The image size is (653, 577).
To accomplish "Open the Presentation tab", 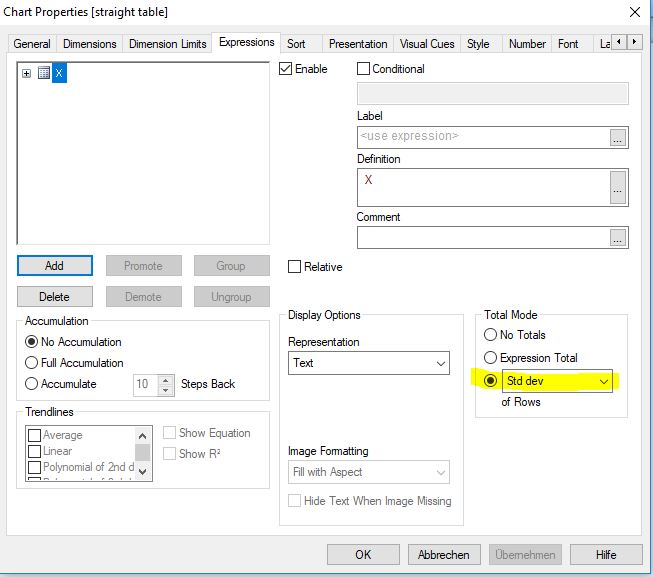I will pos(358,44).
